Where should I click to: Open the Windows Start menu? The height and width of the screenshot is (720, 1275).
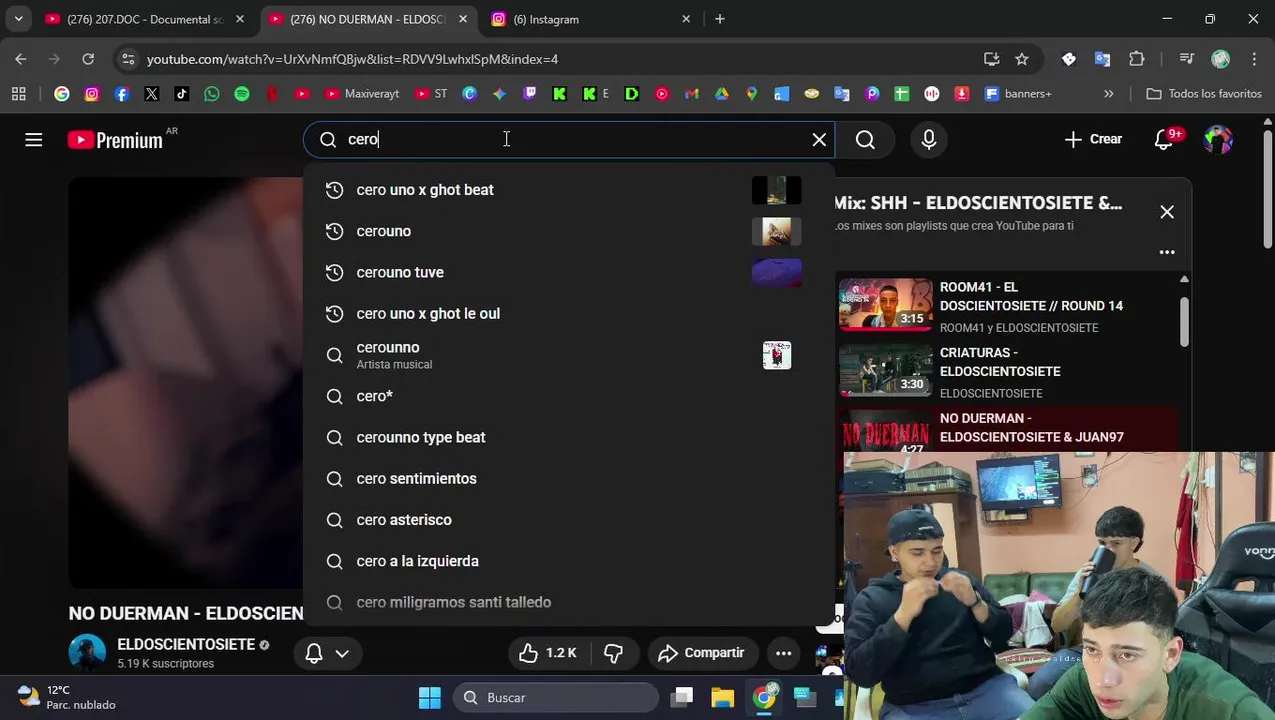click(430, 697)
